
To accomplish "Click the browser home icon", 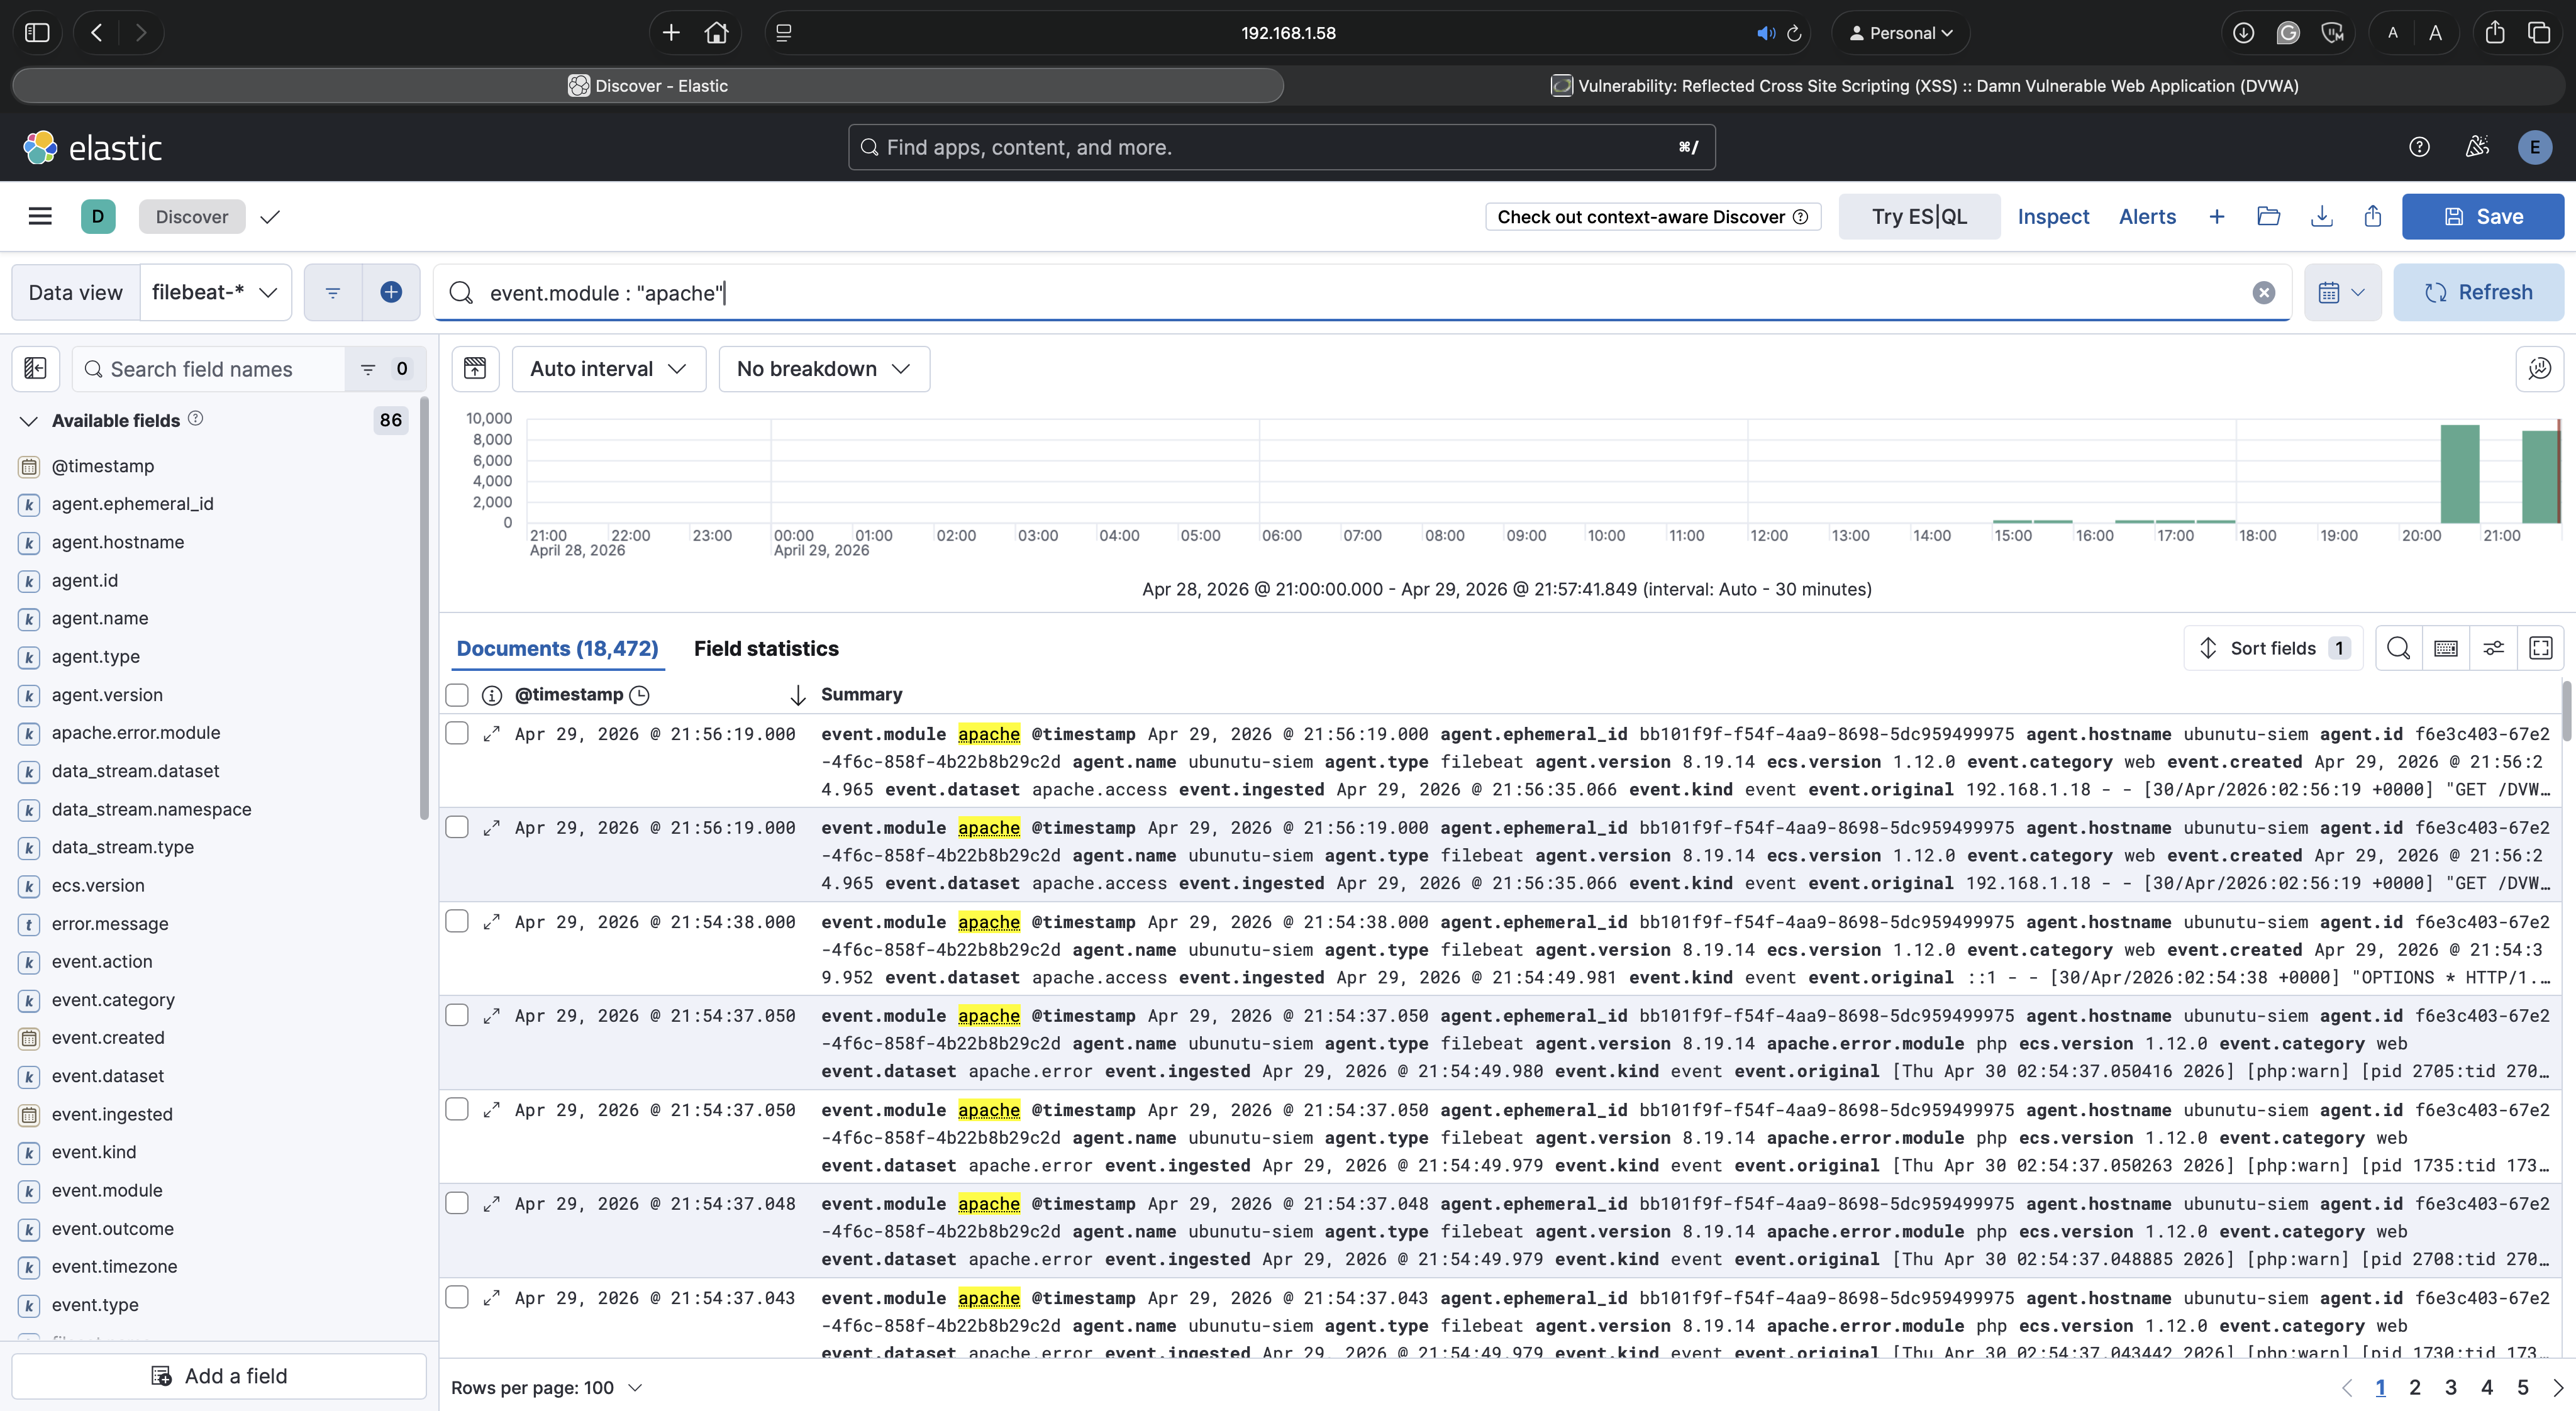I will (x=716, y=33).
